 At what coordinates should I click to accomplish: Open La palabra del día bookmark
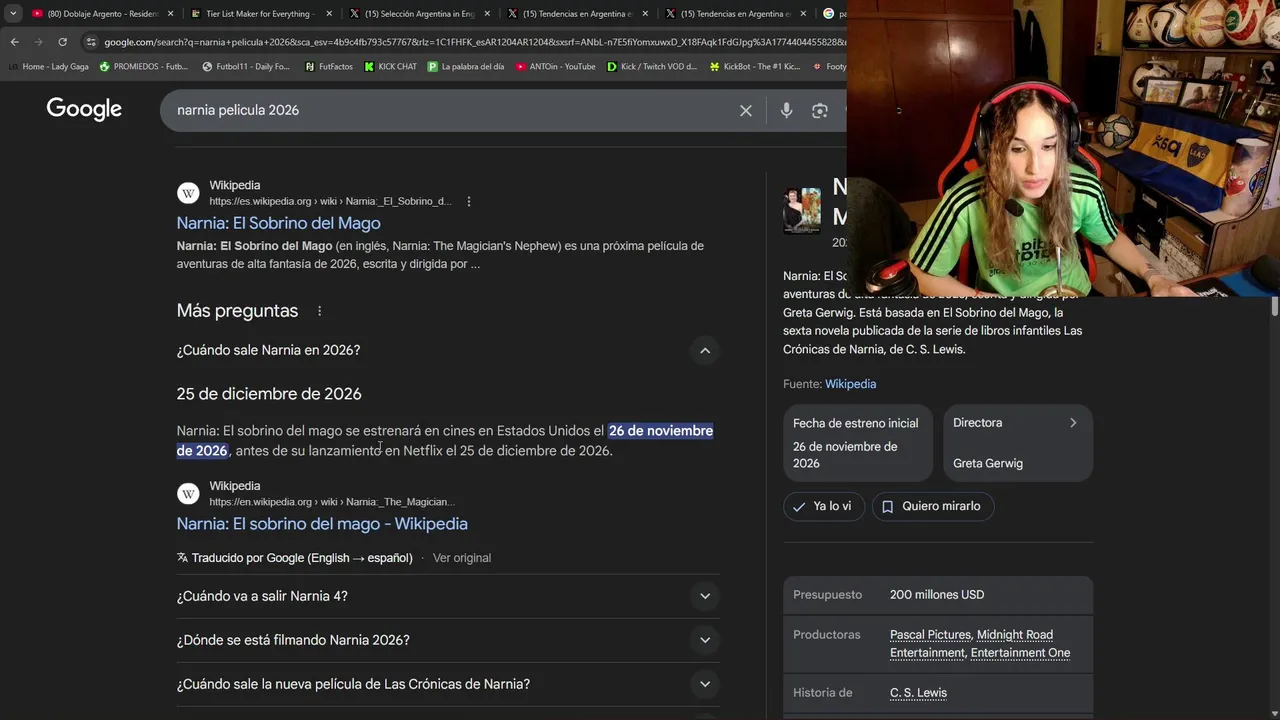(x=466, y=67)
